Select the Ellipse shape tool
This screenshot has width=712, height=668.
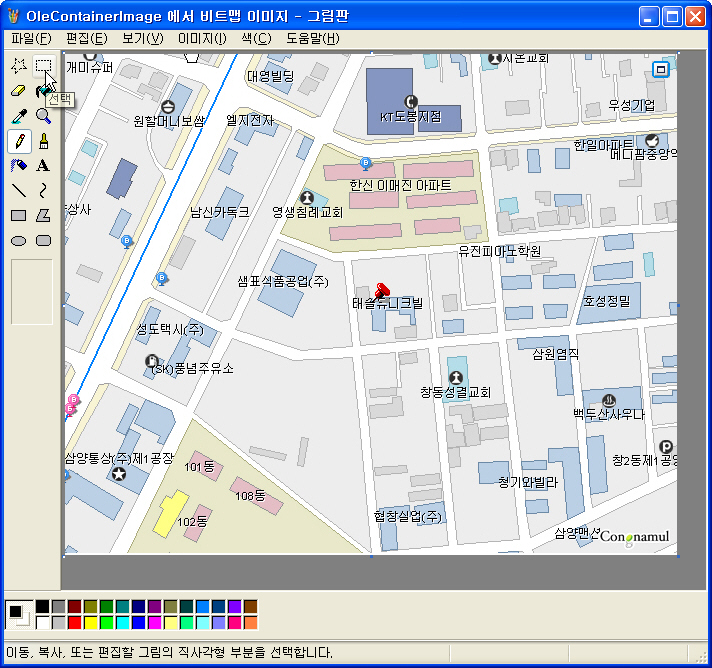point(19,240)
